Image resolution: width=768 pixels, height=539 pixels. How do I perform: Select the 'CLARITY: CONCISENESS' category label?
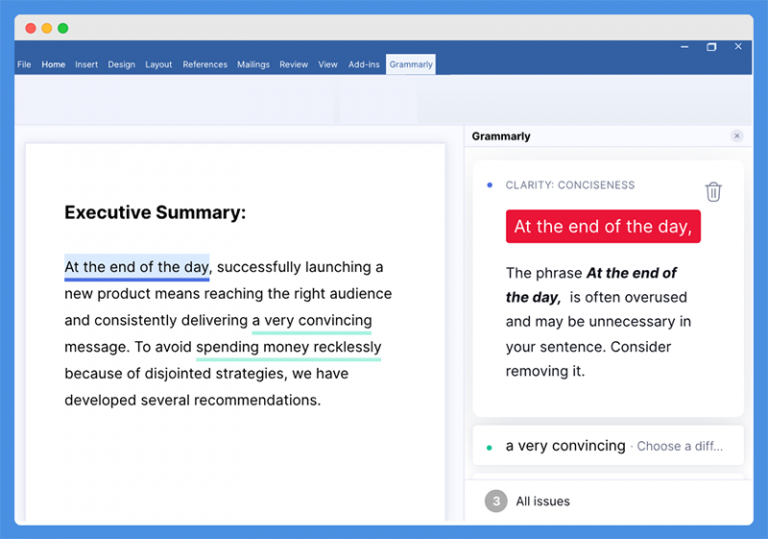[x=570, y=185]
